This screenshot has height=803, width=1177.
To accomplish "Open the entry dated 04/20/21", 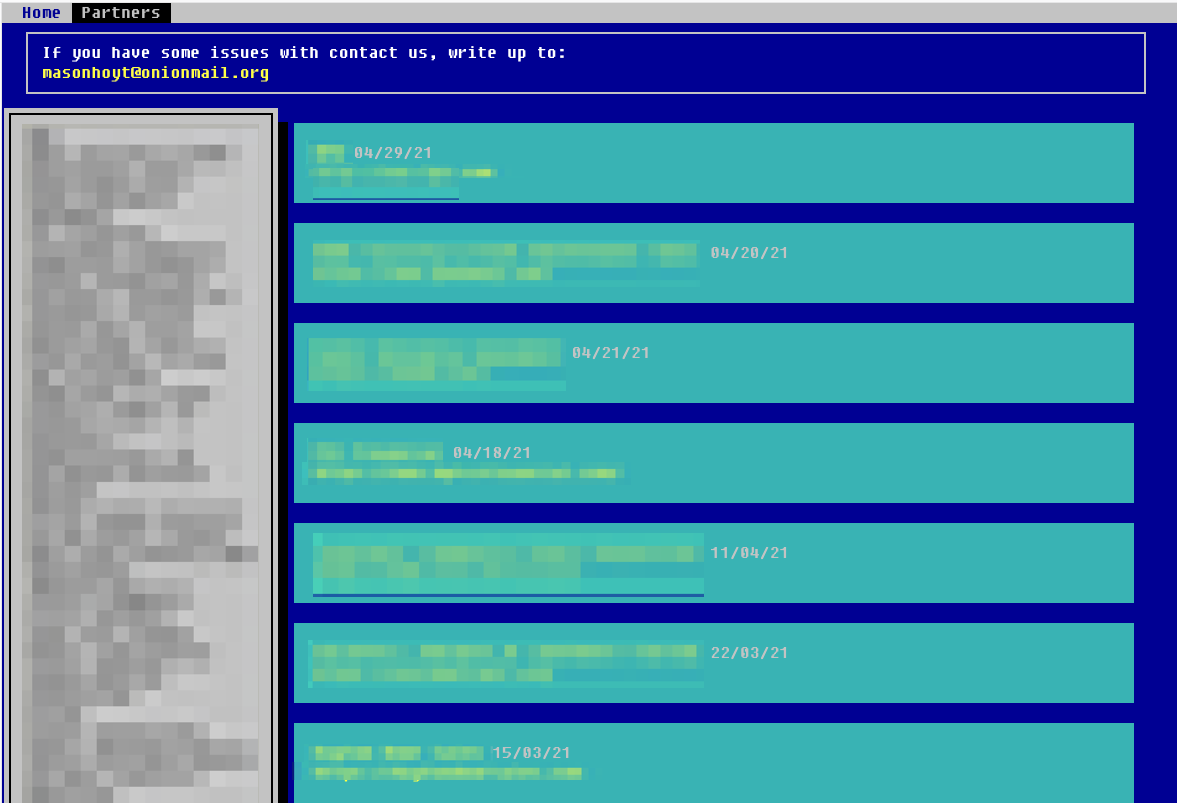I will point(713,262).
